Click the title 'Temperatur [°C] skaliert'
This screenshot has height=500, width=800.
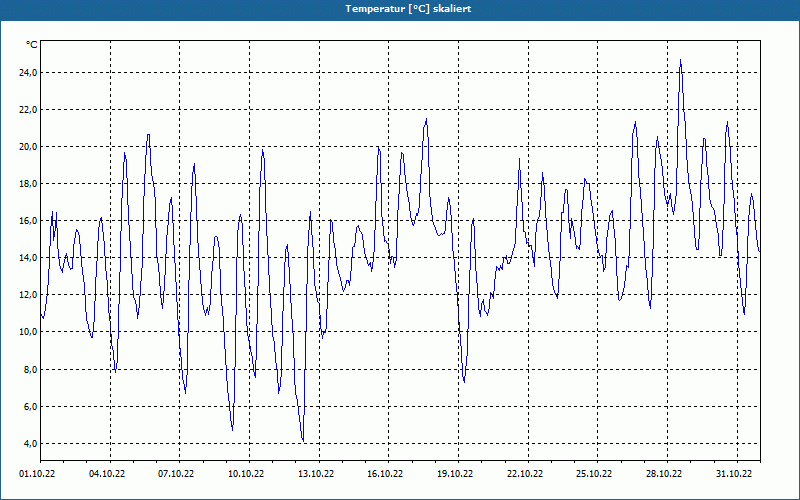[408, 9]
